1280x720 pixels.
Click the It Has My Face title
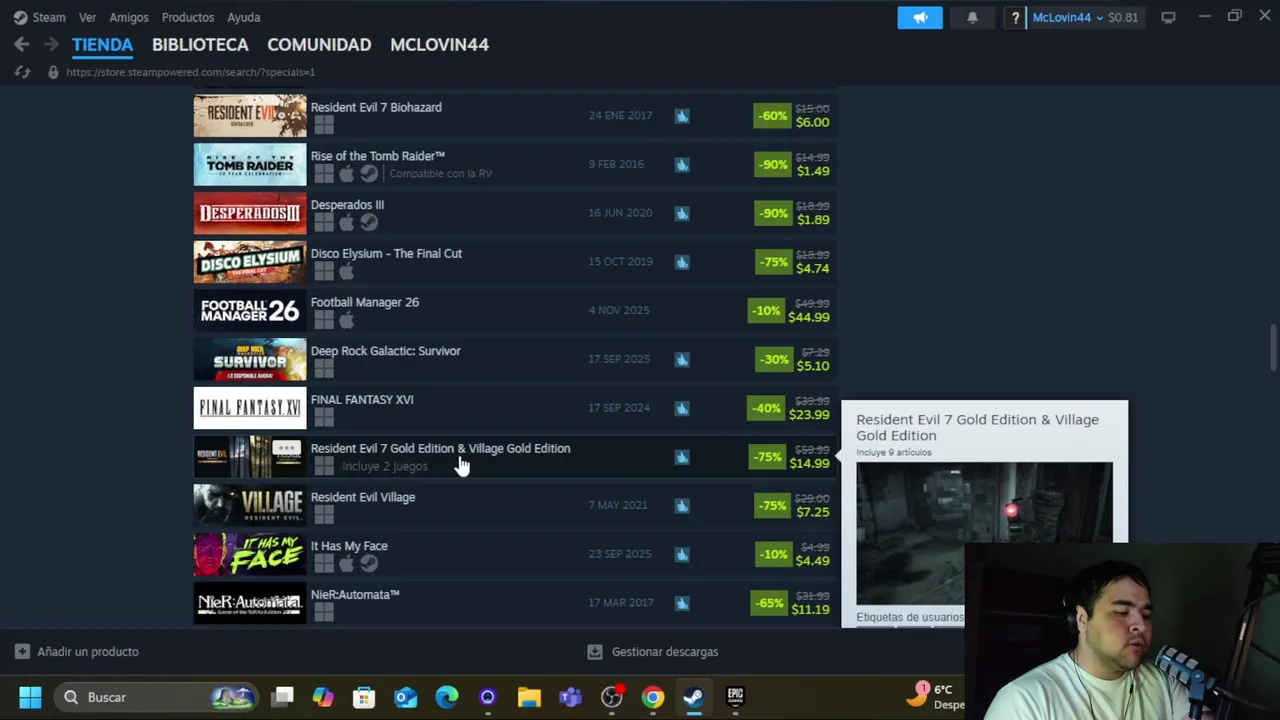(x=349, y=546)
